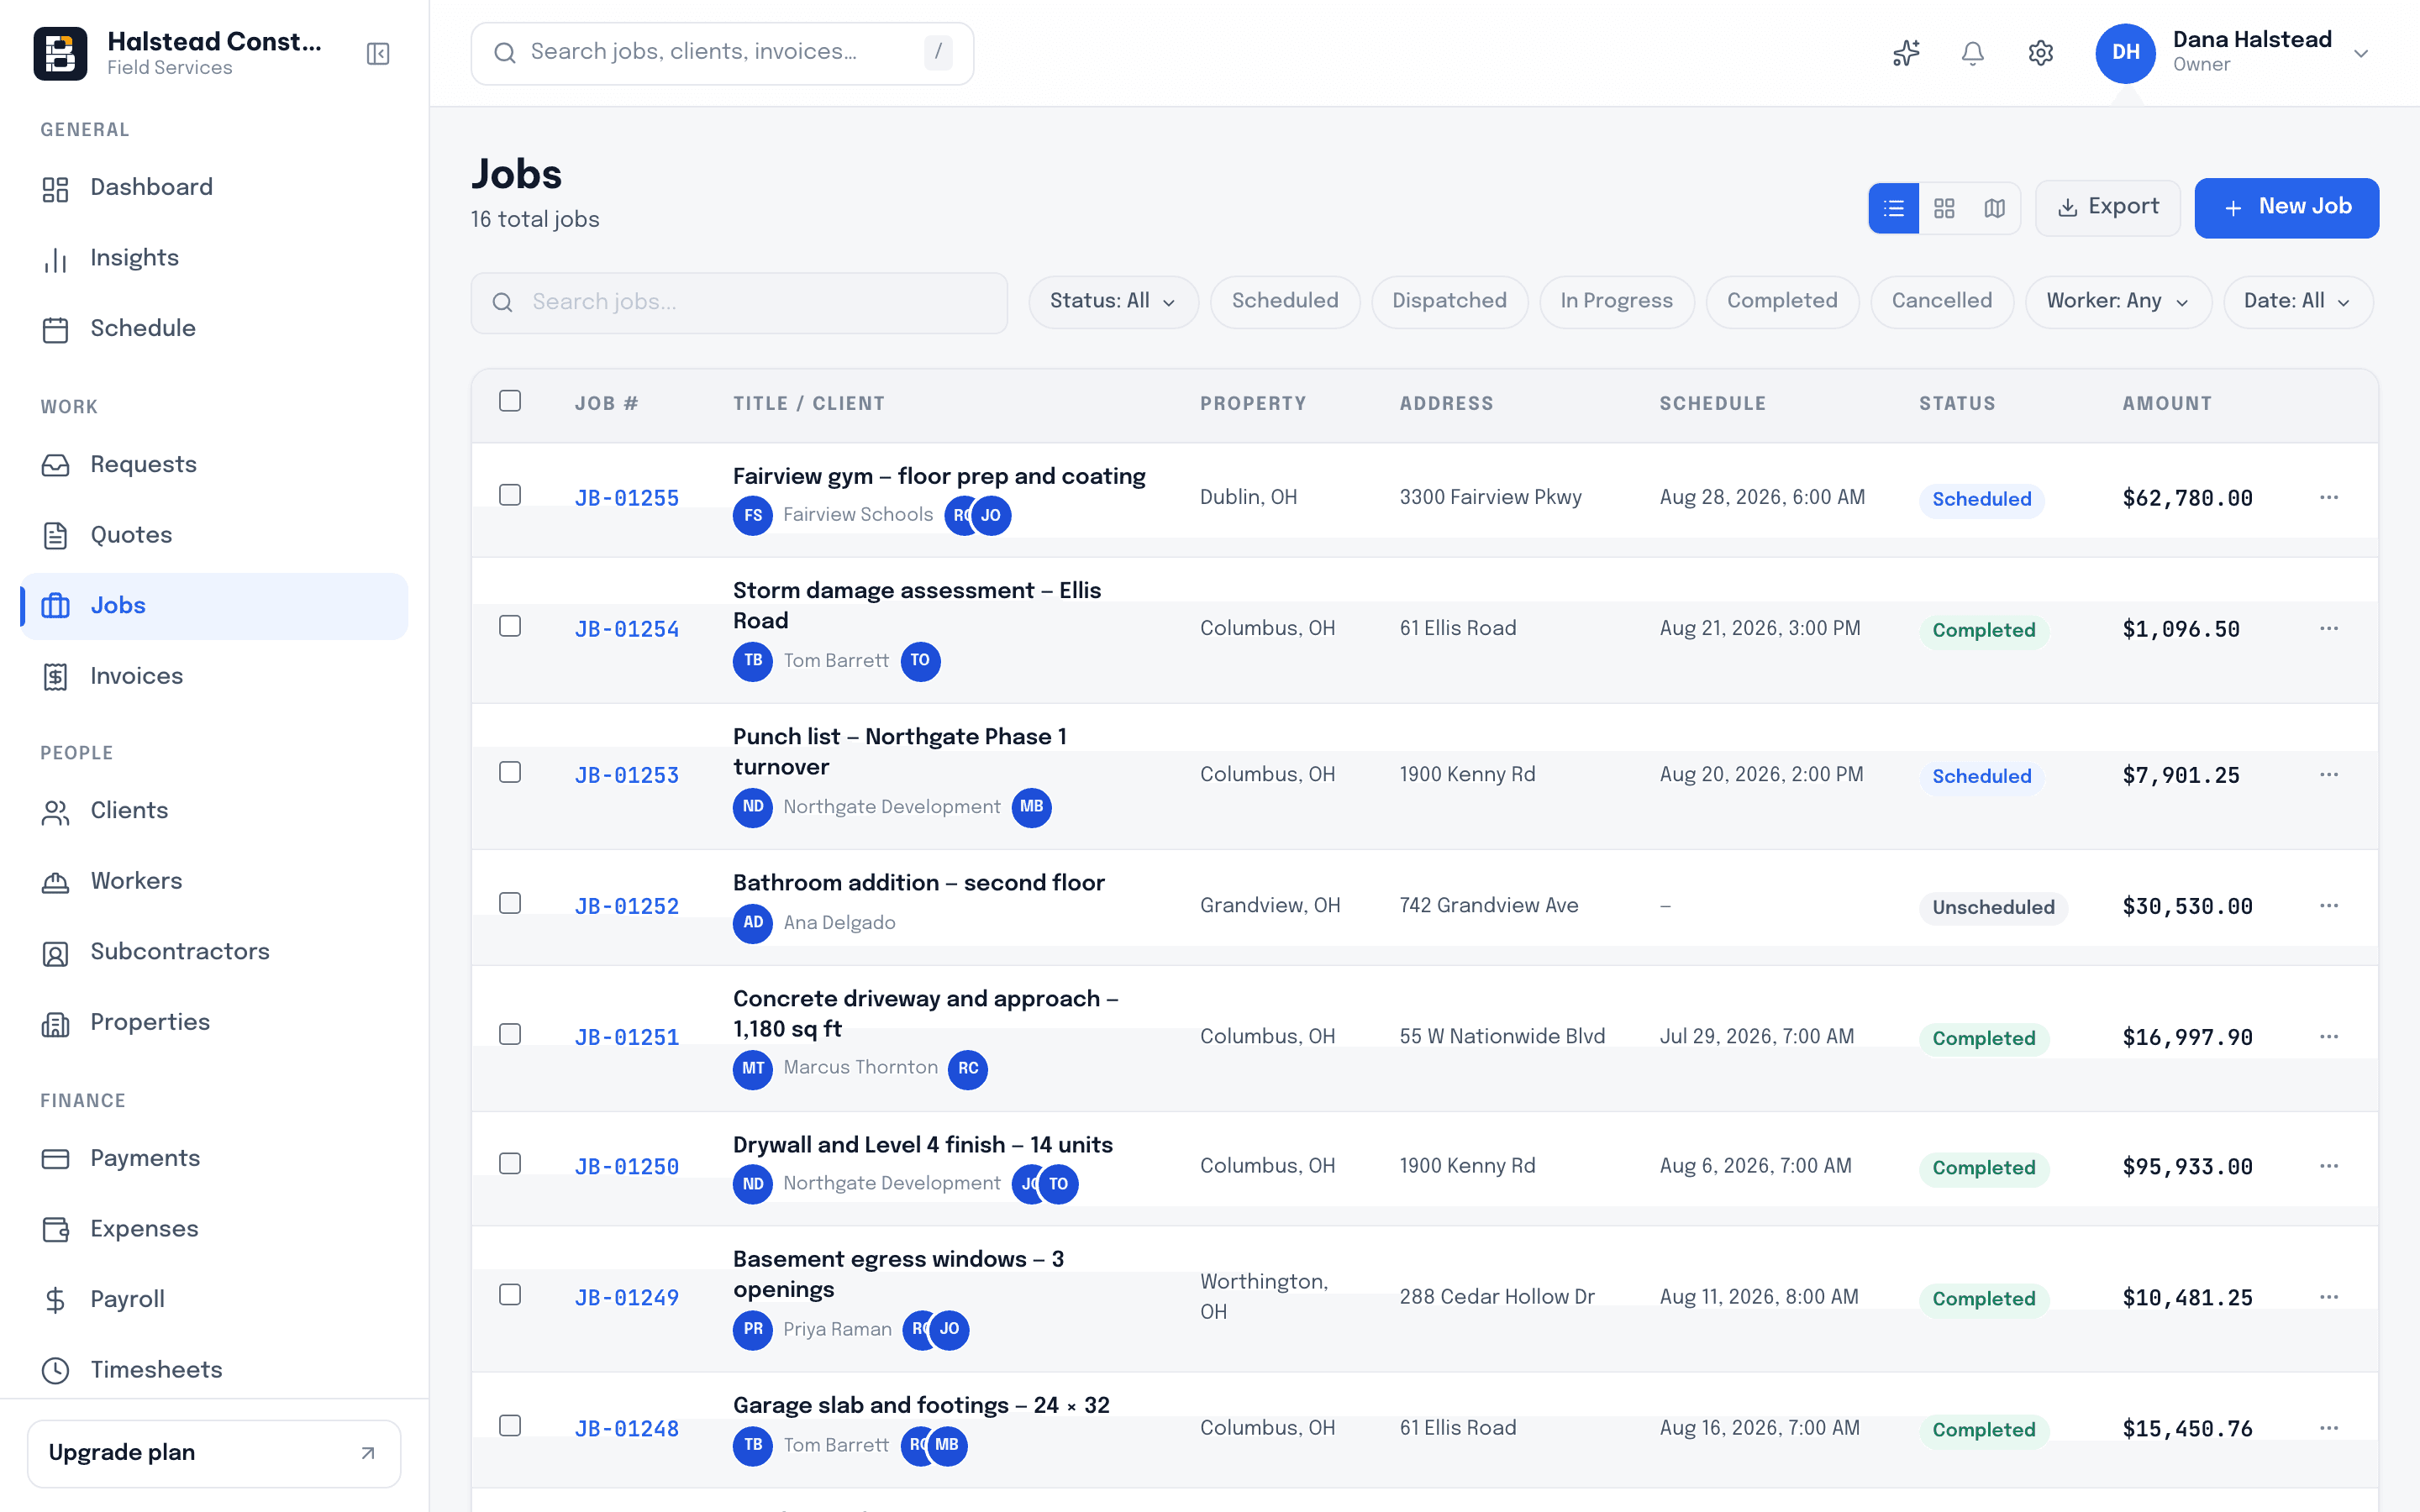Open row actions for JB-01250
This screenshot has width=2420, height=1512.
point(2329,1166)
